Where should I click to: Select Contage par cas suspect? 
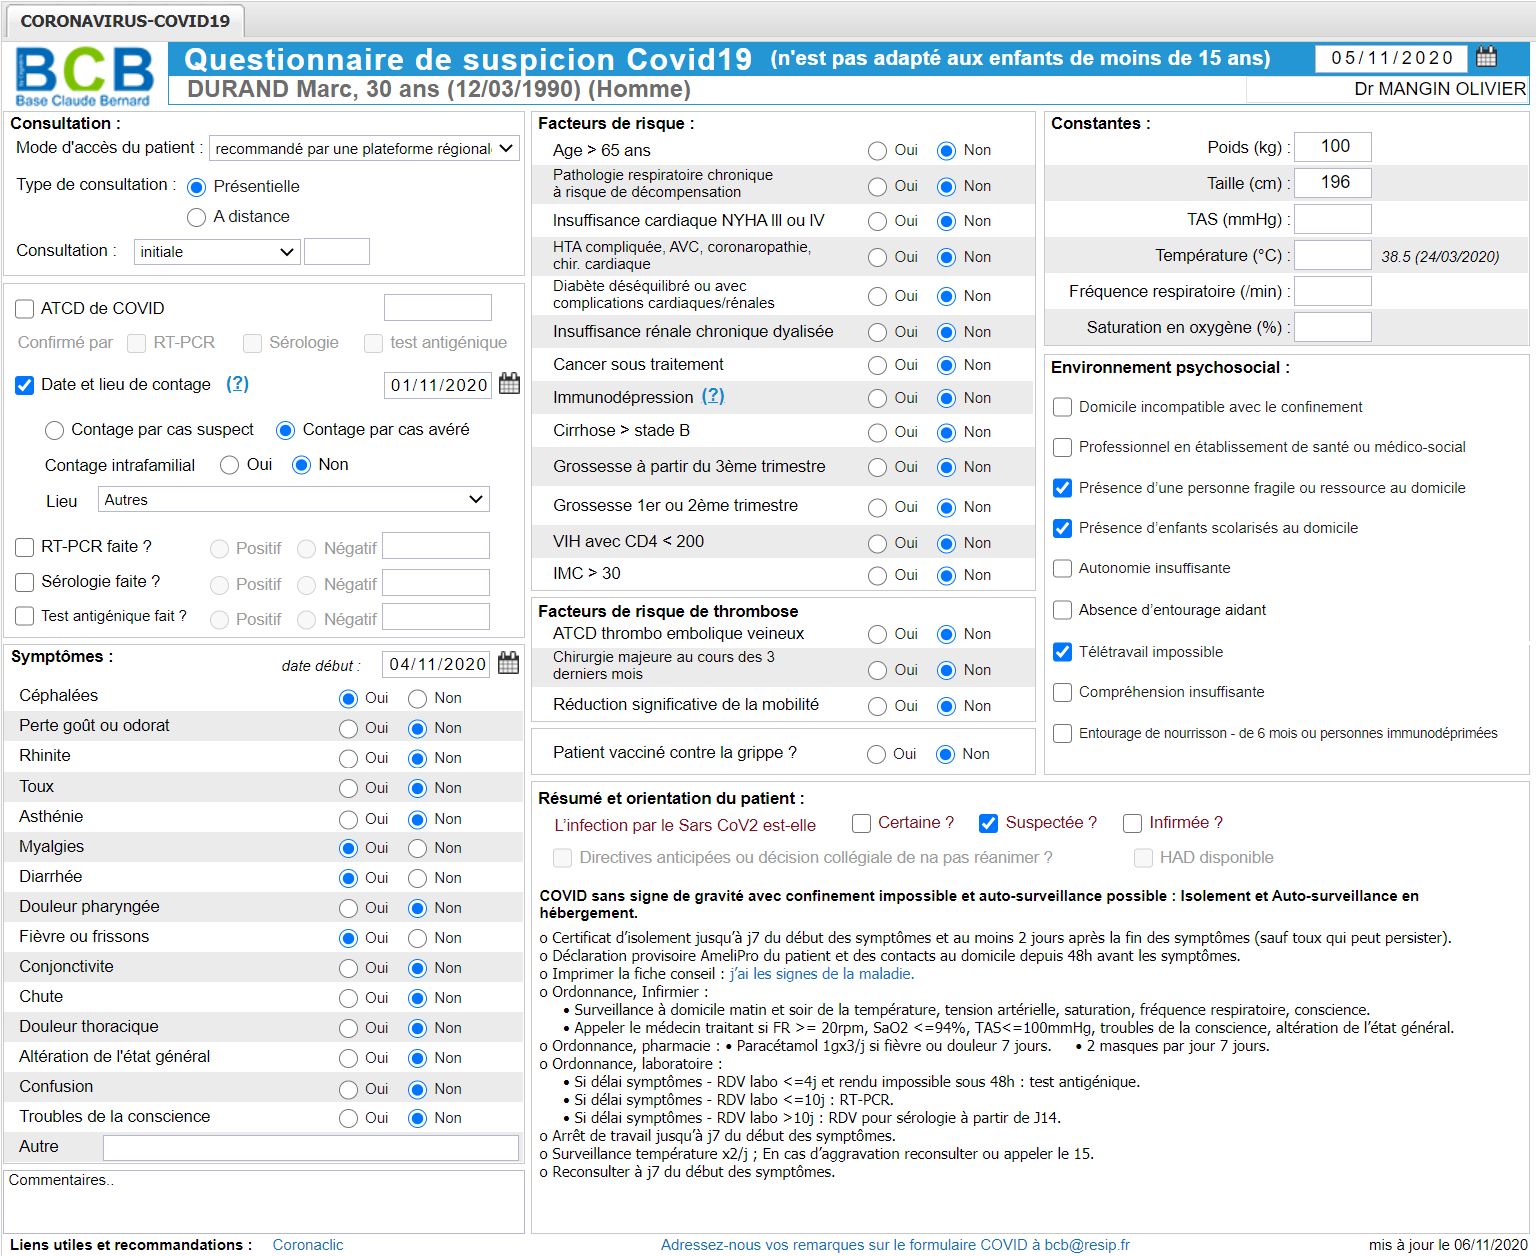[54, 430]
